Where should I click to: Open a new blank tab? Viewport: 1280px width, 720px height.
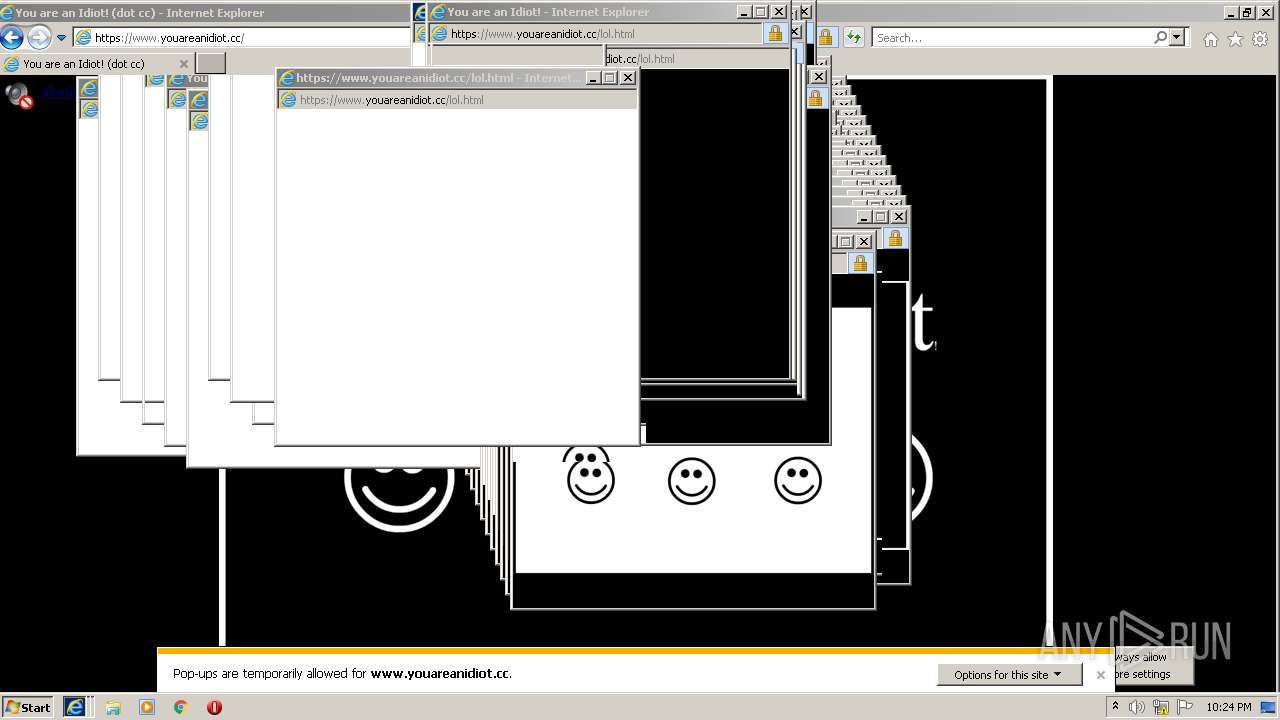[x=210, y=64]
